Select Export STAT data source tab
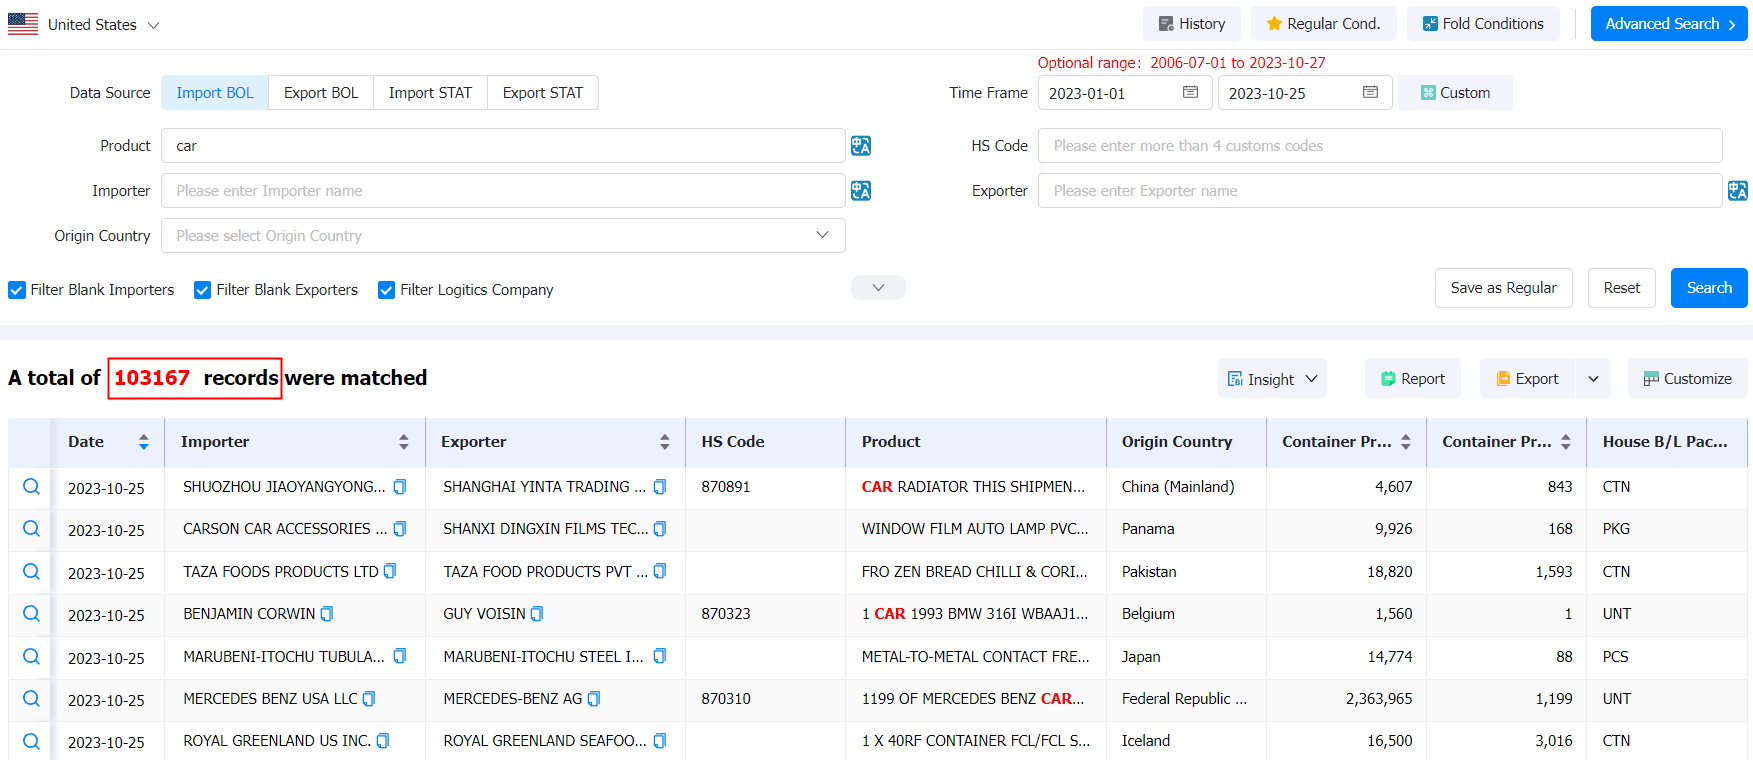 coord(543,93)
